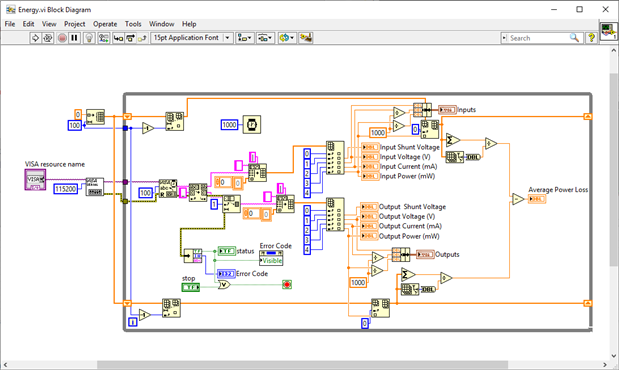This screenshot has height=370, width=619.
Task: Select the Initialize Array node
Action: coord(95,117)
